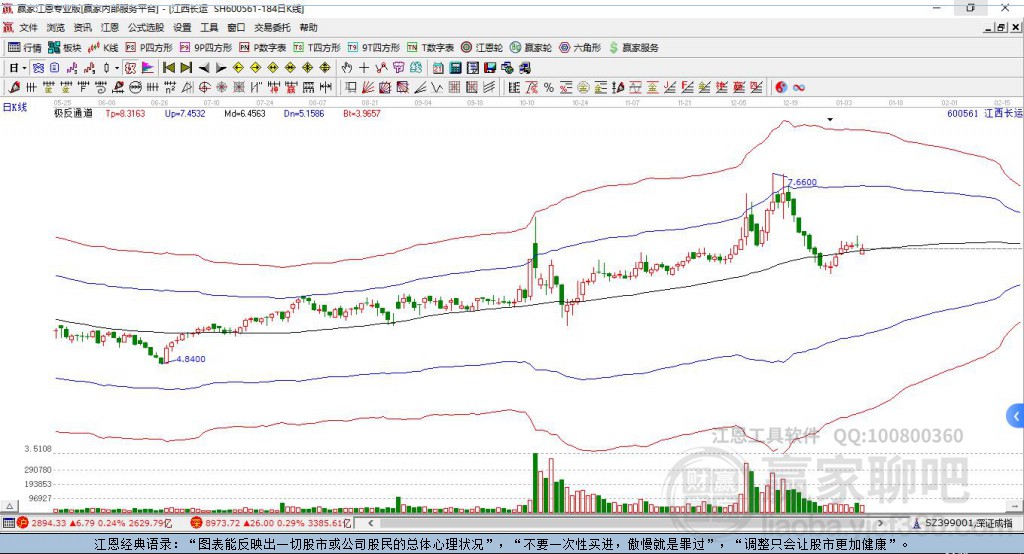The image size is (1024, 554).
Task: Open the 帮助 menu
Action: tap(308, 27)
